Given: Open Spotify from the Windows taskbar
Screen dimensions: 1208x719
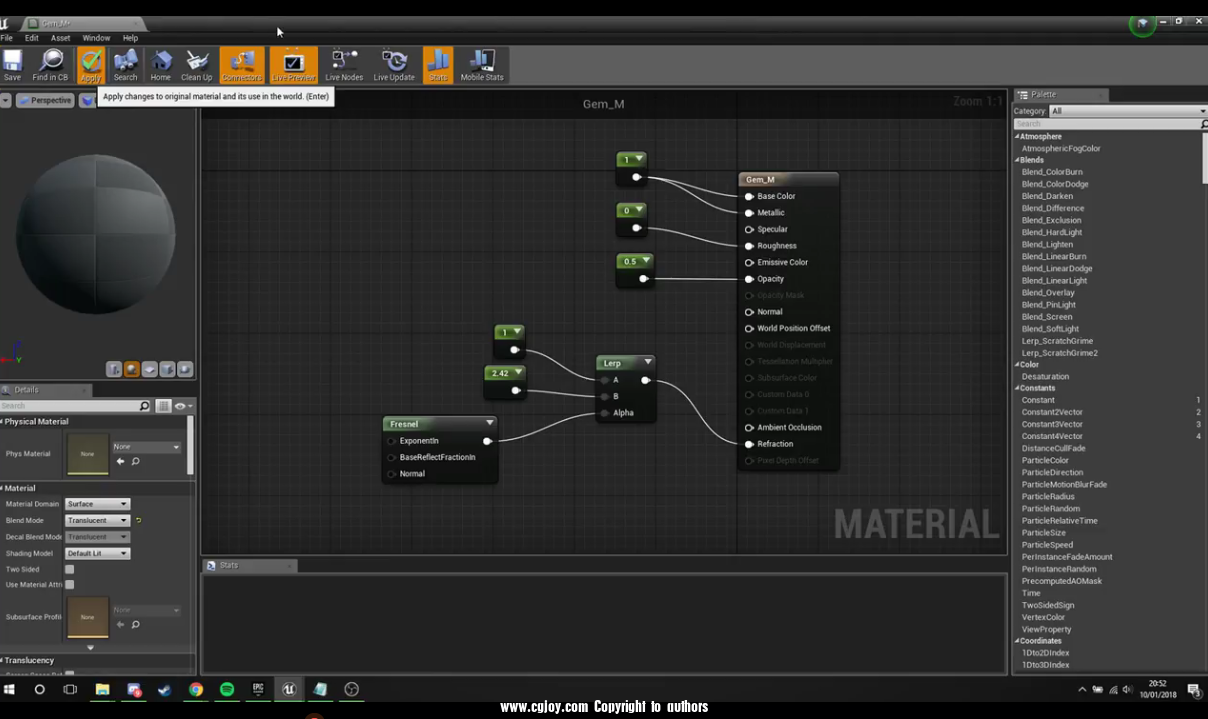Looking at the screenshot, I should (x=227, y=689).
